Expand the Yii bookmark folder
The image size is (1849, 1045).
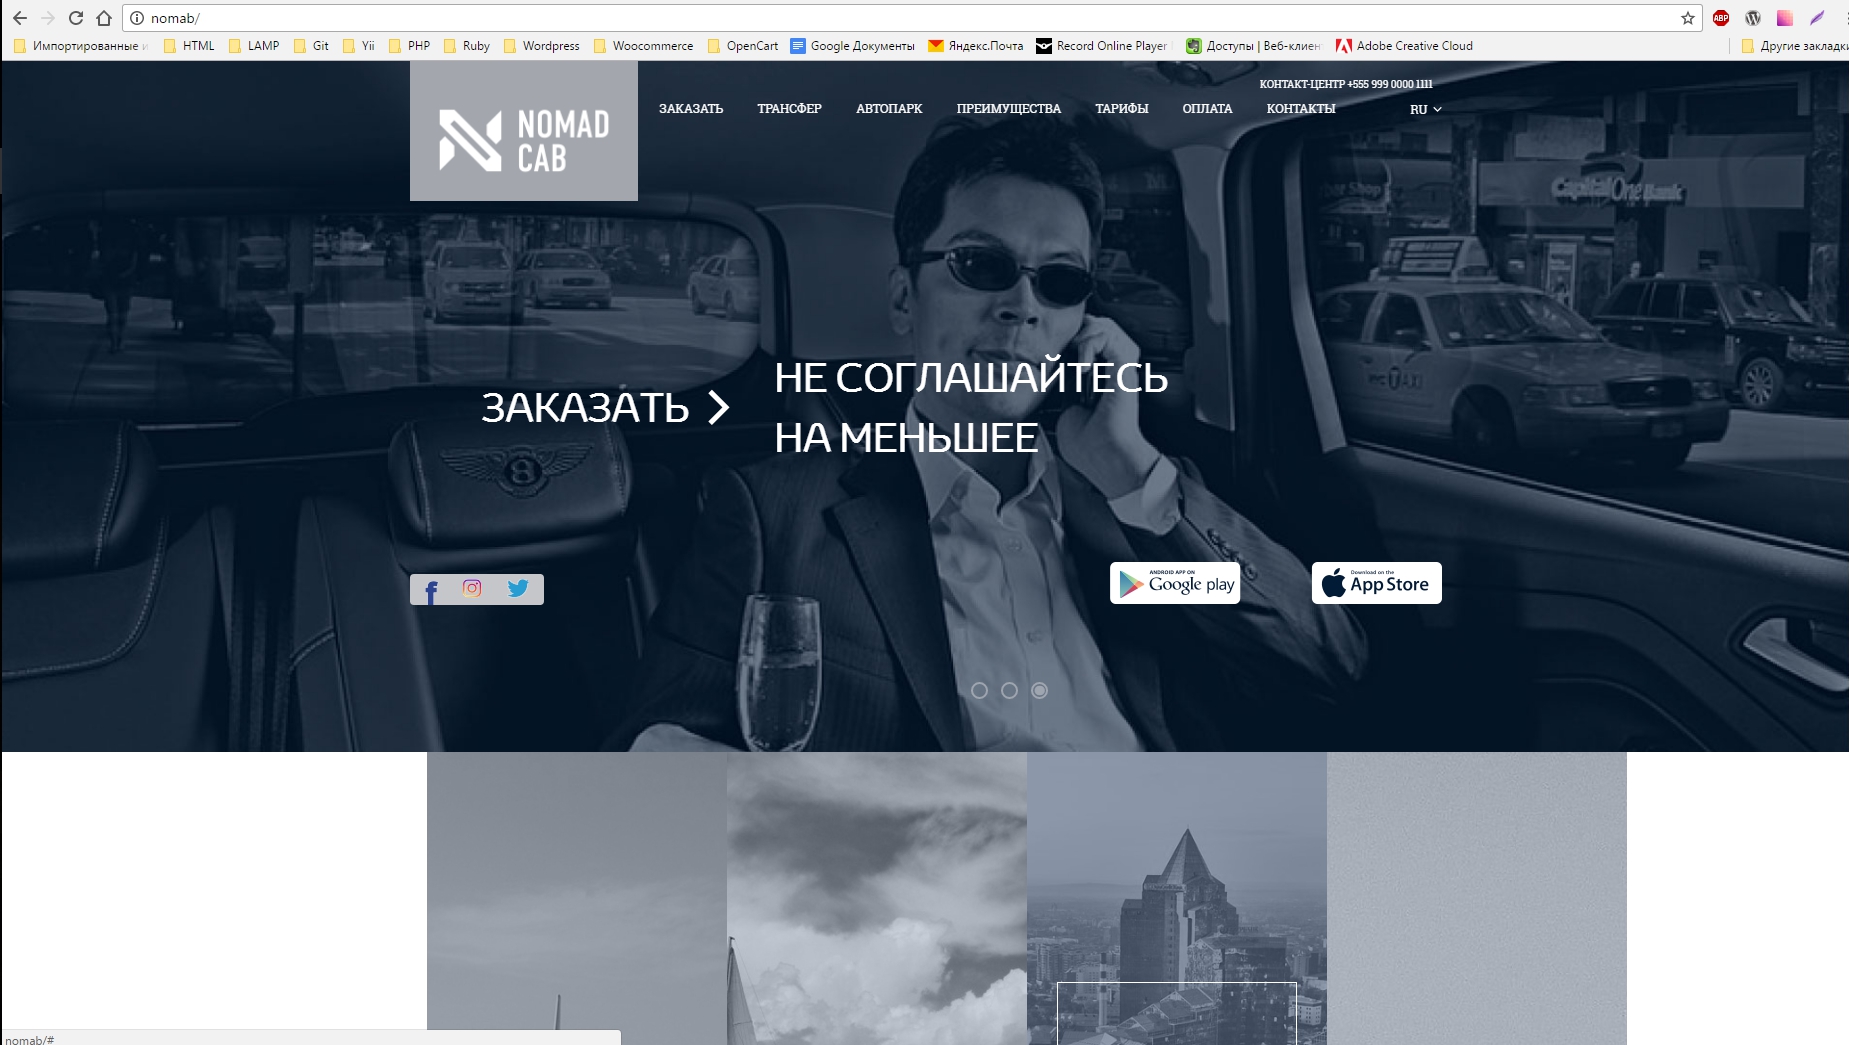(x=359, y=46)
